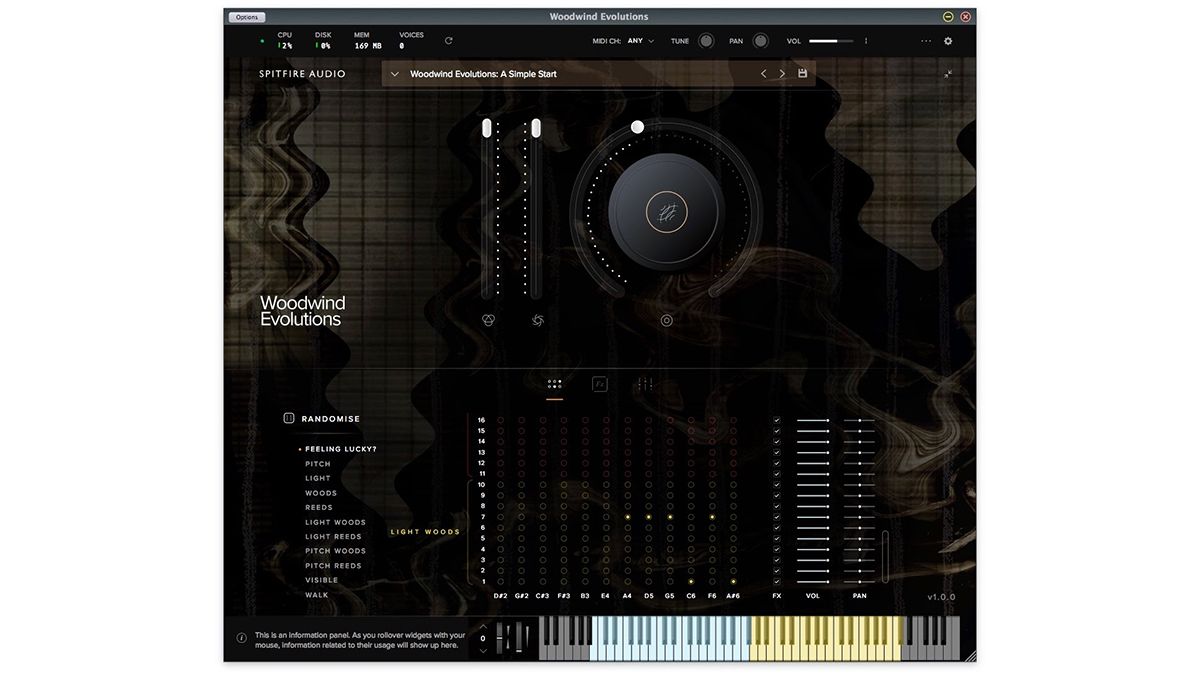Open the mixer faders page icon
This screenshot has width=1200, height=675.
click(645, 384)
